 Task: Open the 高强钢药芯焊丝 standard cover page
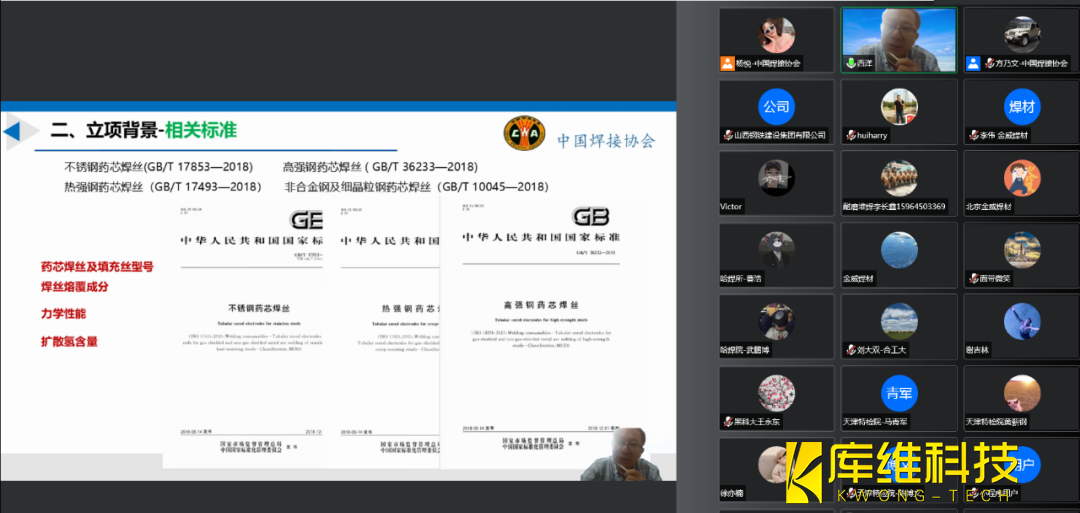pyautogui.click(x=540, y=330)
